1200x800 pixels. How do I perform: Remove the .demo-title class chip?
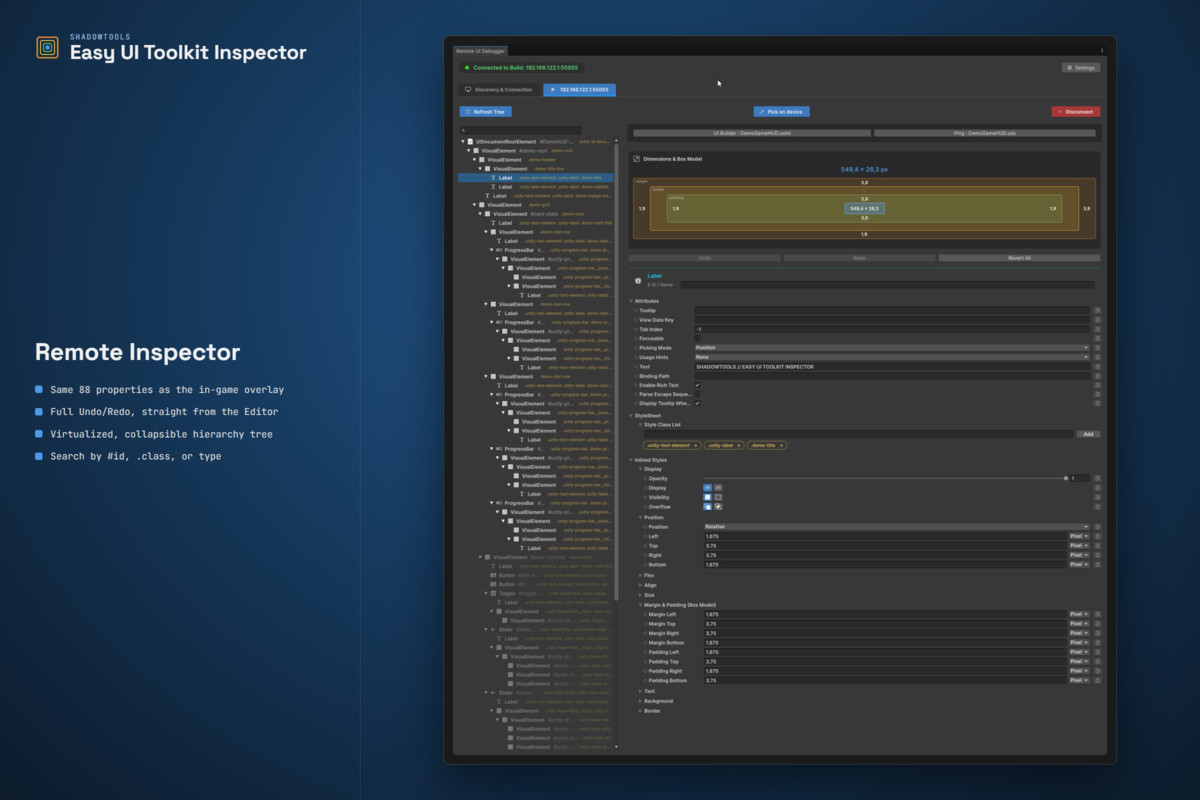[x=781, y=445]
